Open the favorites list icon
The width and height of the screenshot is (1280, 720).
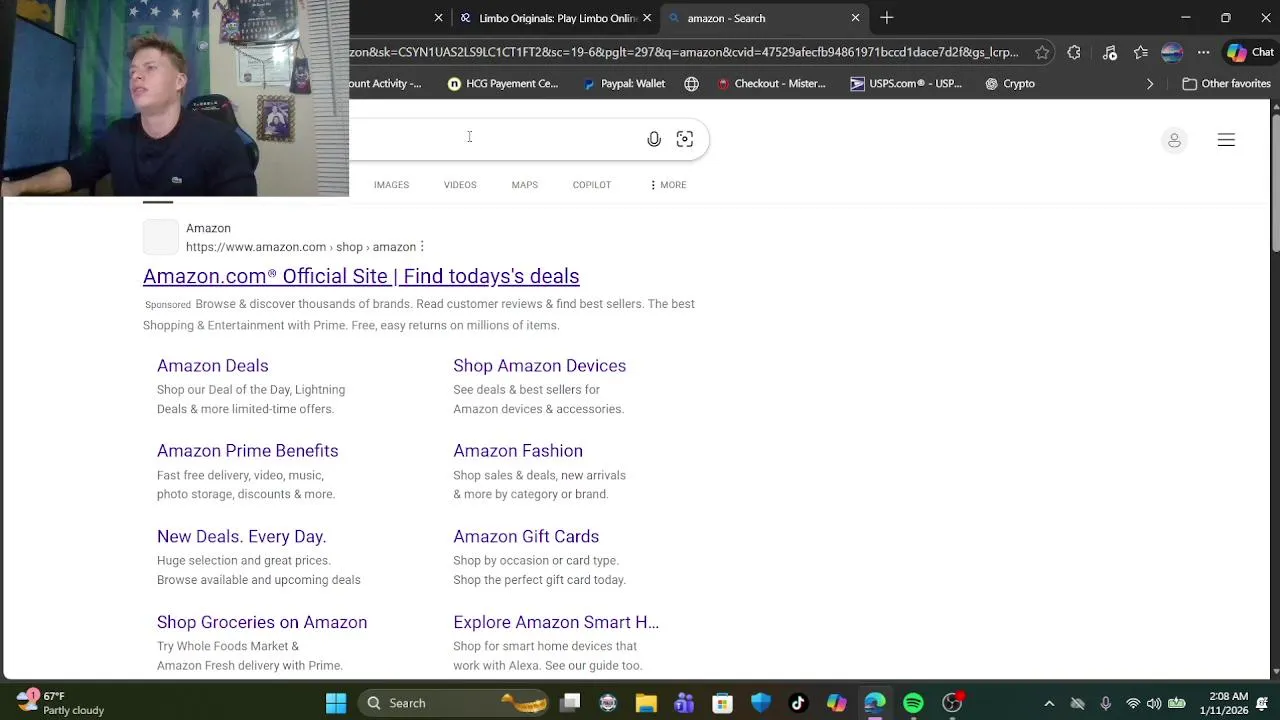pos(1141,52)
